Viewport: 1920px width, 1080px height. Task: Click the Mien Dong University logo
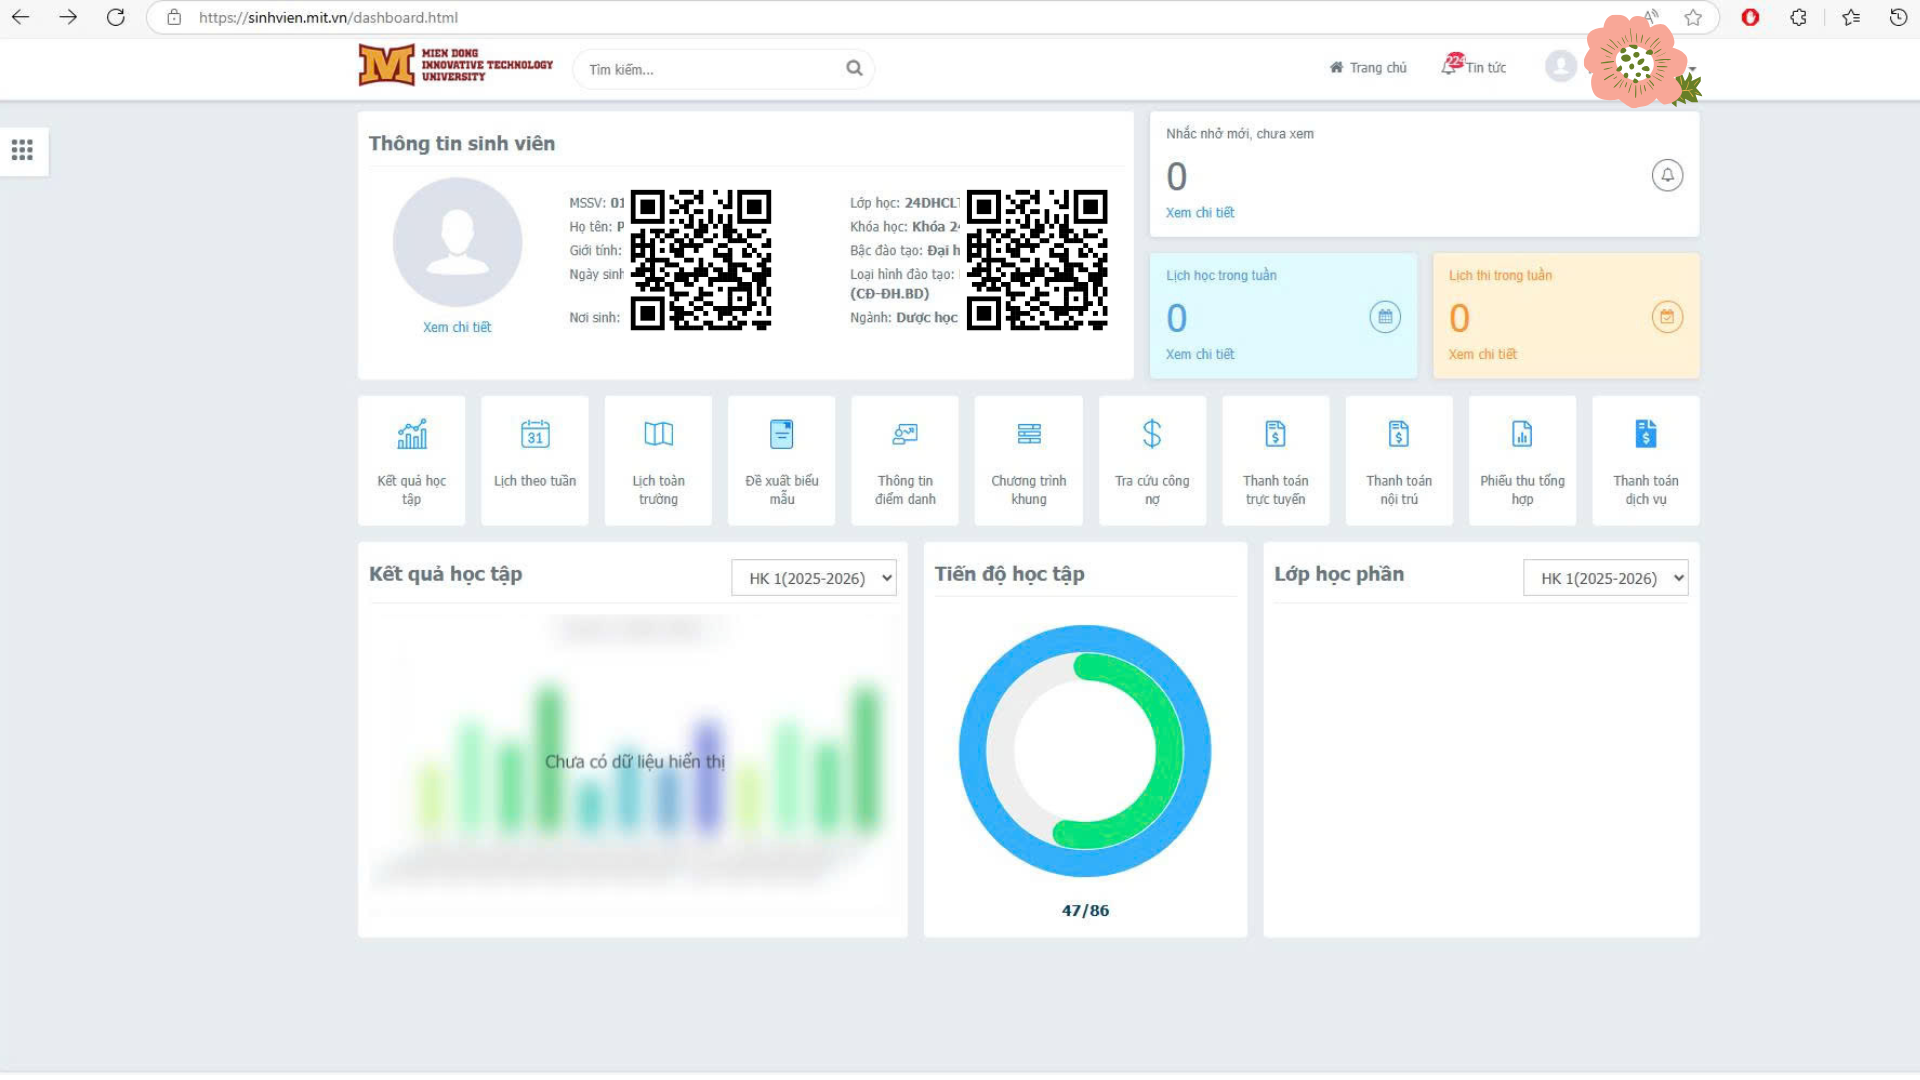pos(456,65)
